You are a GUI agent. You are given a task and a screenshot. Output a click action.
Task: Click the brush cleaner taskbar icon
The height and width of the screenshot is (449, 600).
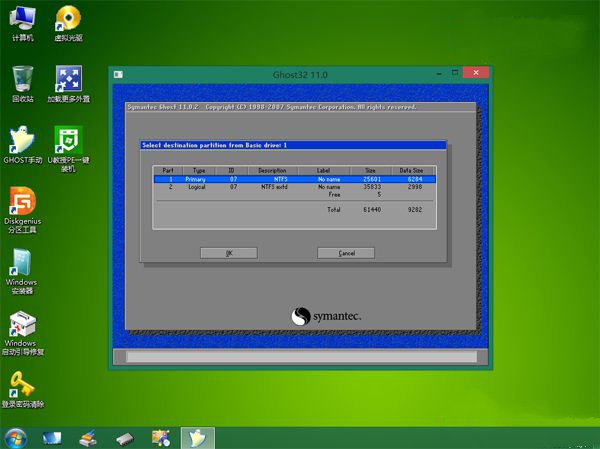88,438
